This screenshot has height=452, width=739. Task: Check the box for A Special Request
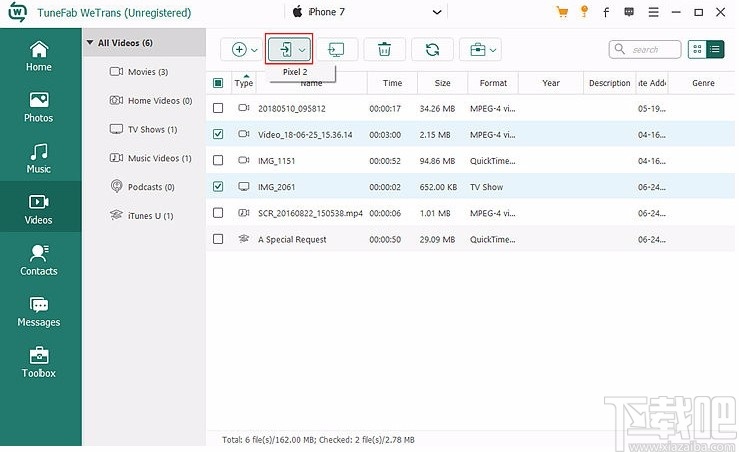click(x=218, y=239)
